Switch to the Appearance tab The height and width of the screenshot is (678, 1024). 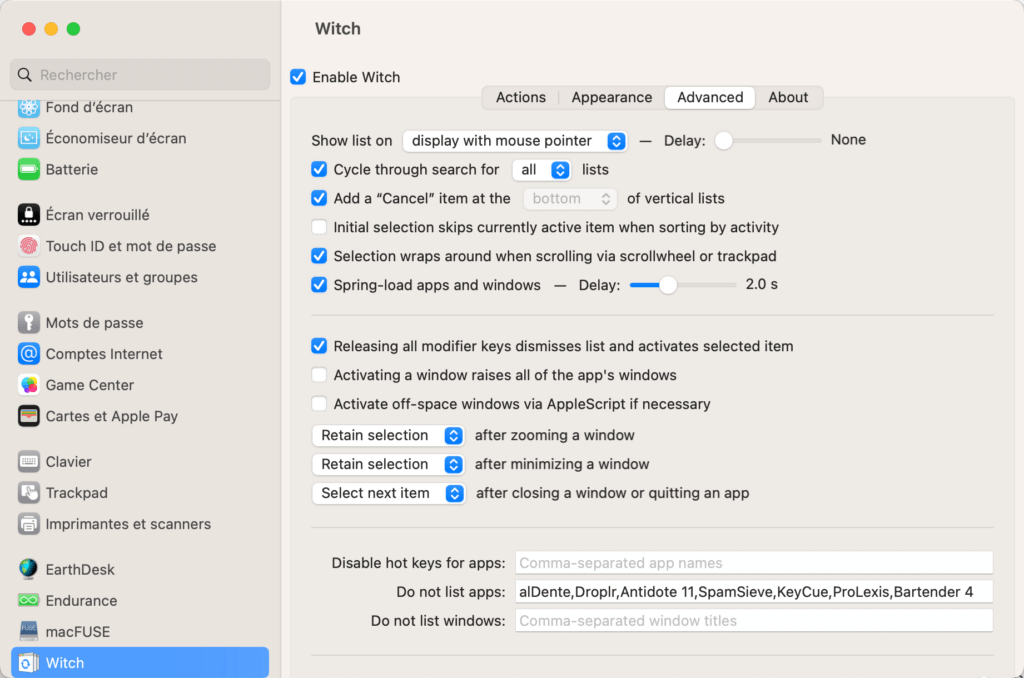coord(611,97)
